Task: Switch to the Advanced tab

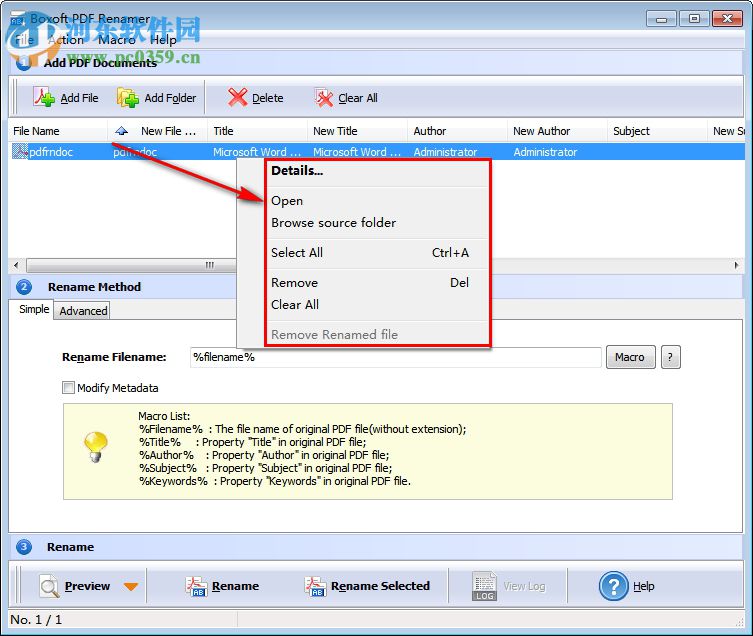Action: coord(83,311)
